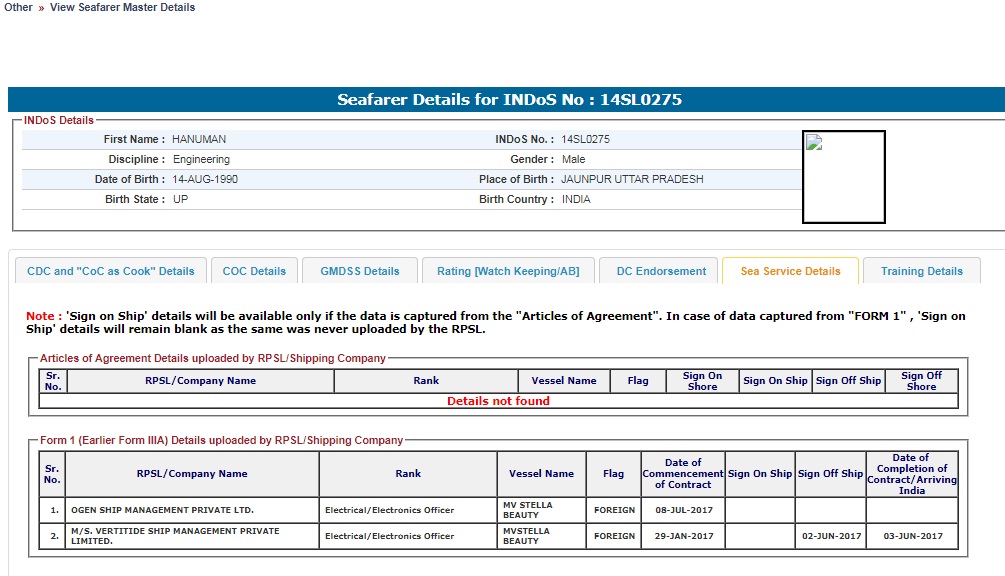The width and height of the screenshot is (1005, 576).
Task: Click the 02-JUN-2017 Sign Off Ship cell
Action: click(x=830, y=536)
